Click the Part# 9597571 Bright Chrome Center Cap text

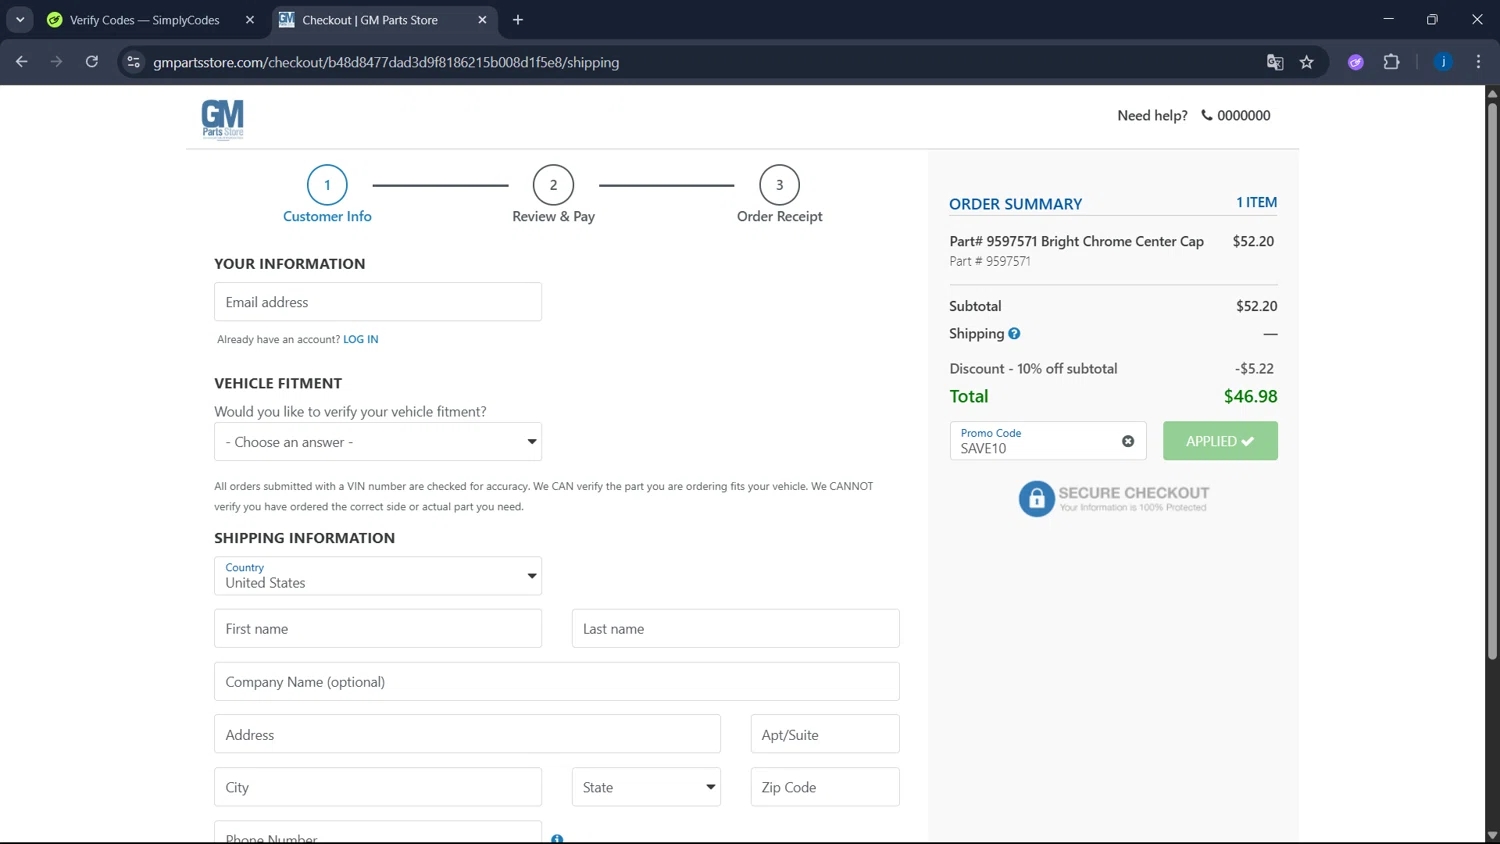[1076, 241]
